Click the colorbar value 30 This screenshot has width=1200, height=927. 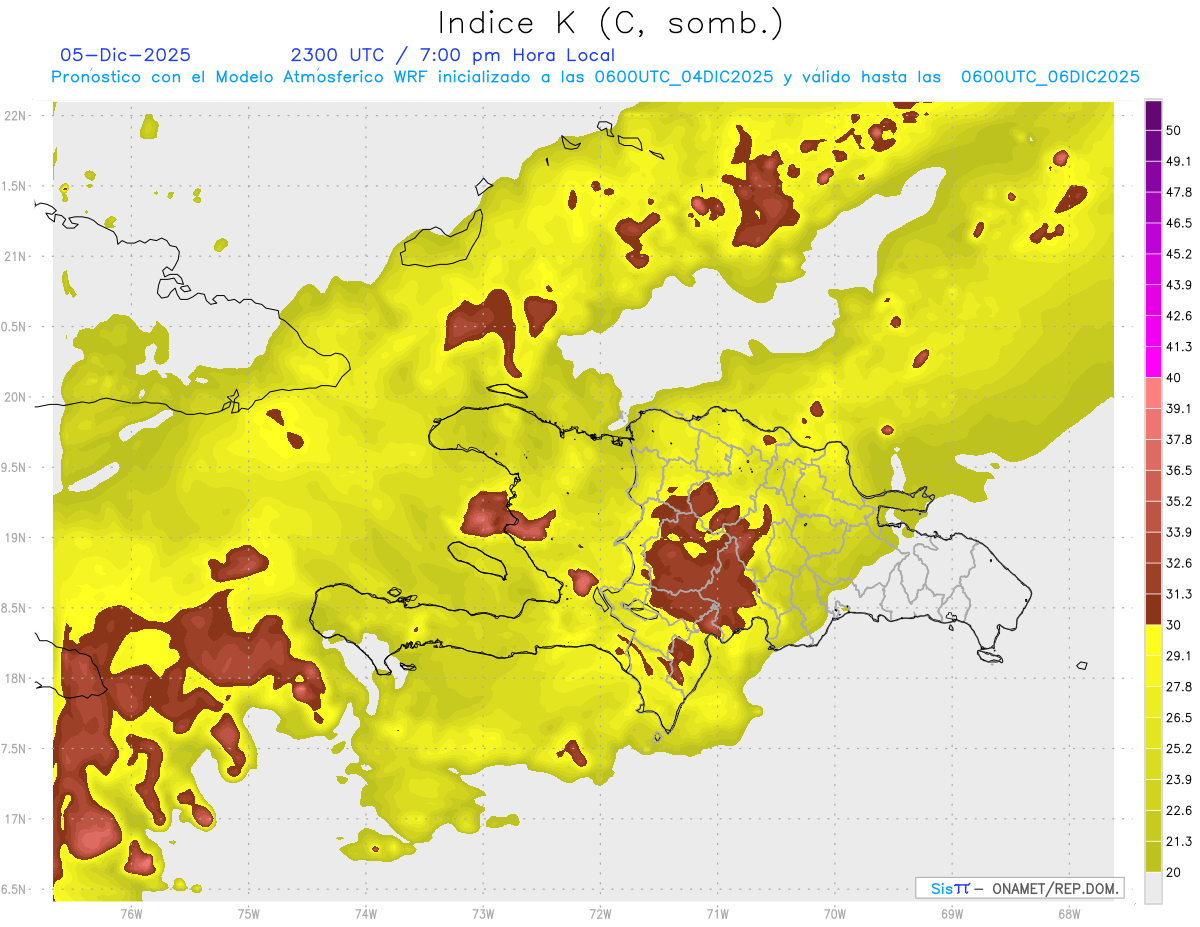[1174, 625]
